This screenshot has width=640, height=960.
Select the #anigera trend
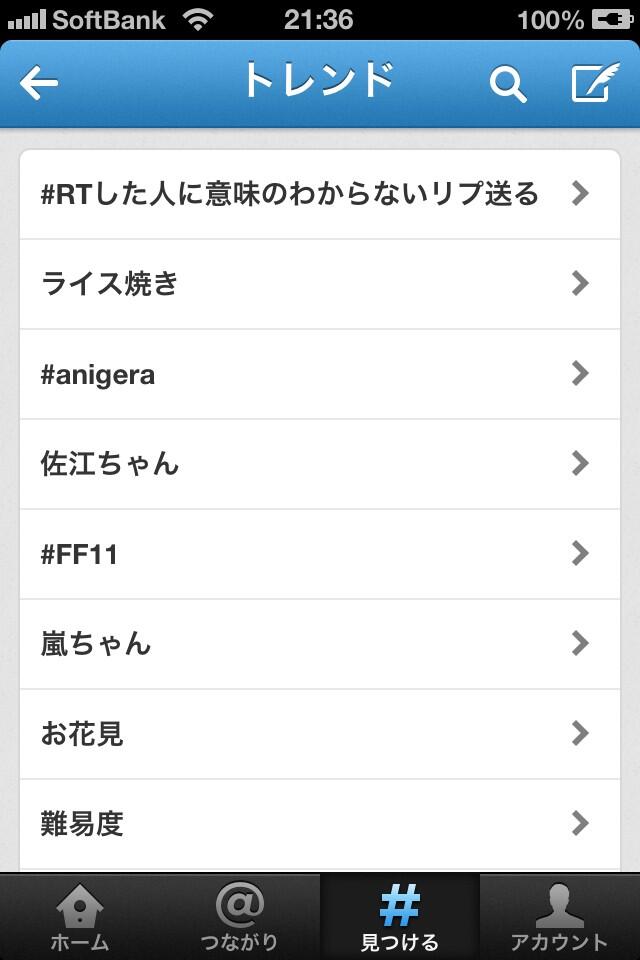320,374
